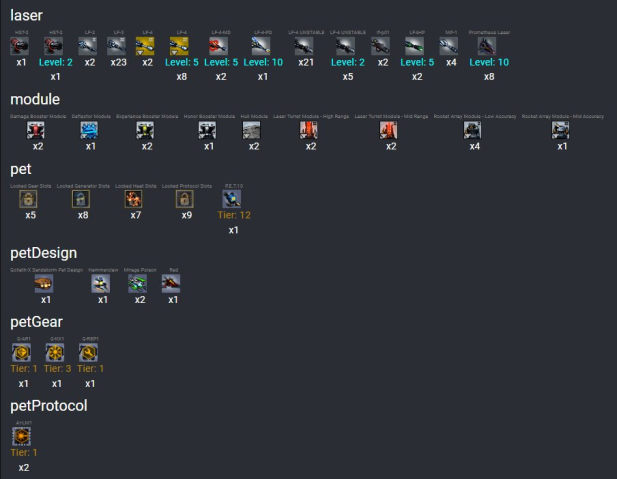The width and height of the screenshot is (617, 479).
Task: Click the "x21" count under LF-4 UNSTABLE
Action: 306,62
